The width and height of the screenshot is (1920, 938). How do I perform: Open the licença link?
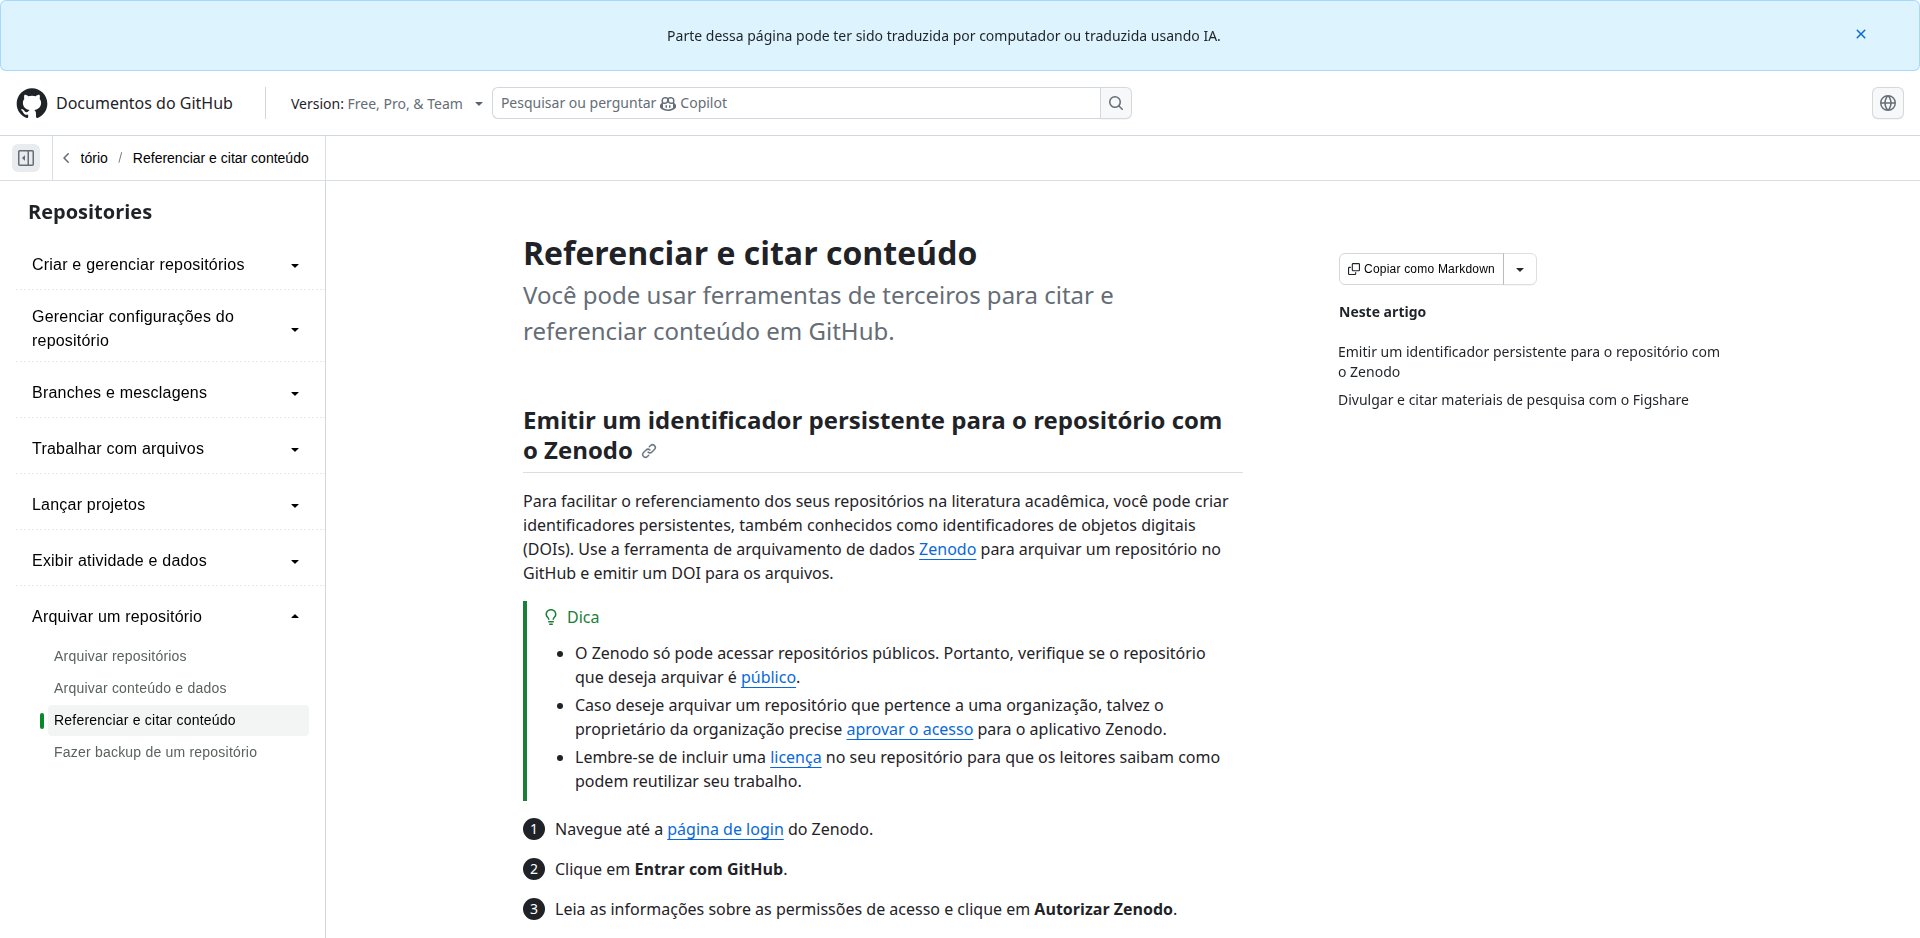tap(795, 757)
